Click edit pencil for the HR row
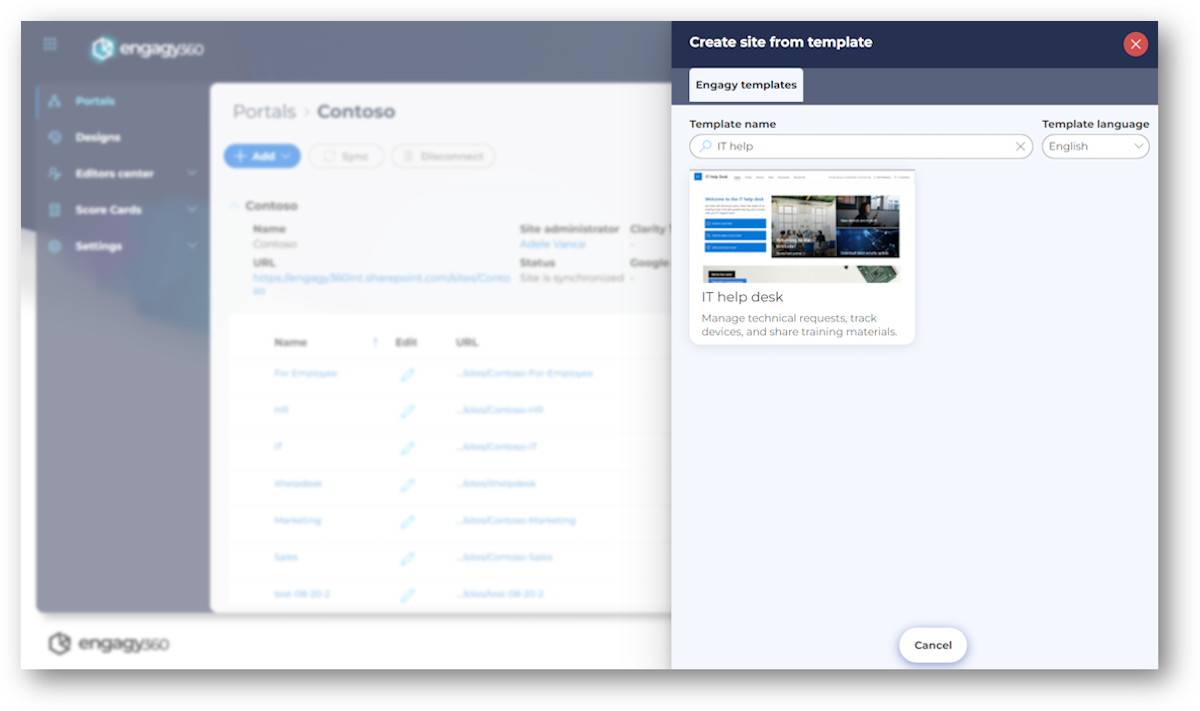 pos(407,411)
